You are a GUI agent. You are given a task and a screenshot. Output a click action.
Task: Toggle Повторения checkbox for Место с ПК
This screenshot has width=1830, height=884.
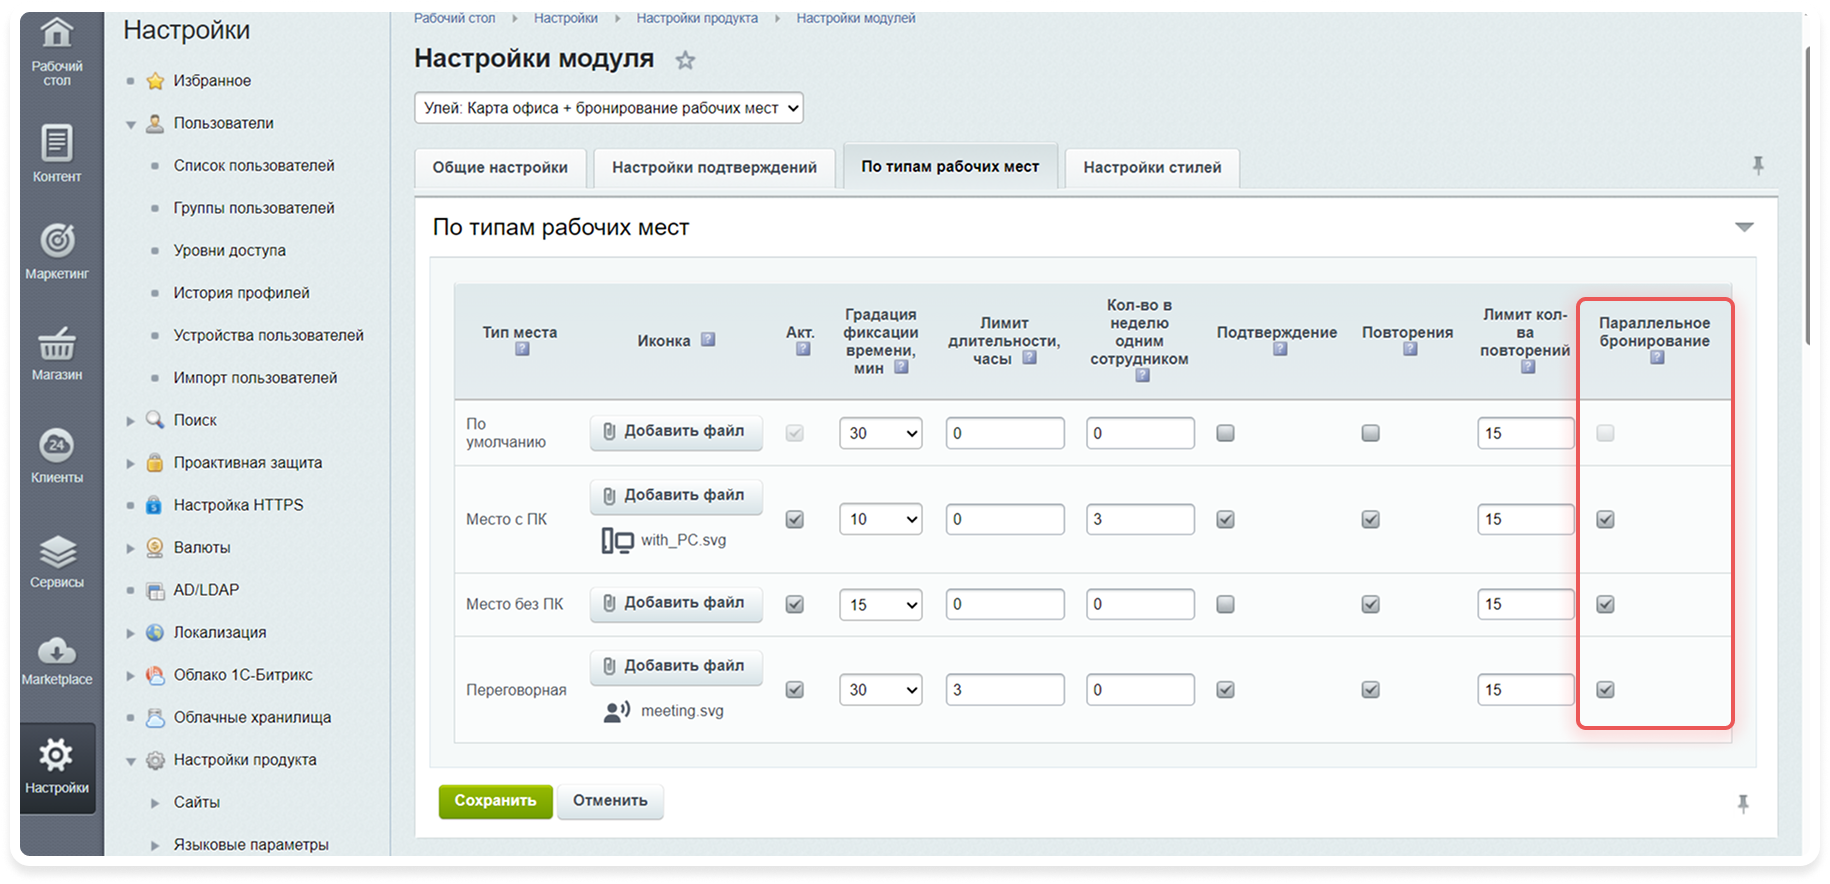(x=1371, y=519)
